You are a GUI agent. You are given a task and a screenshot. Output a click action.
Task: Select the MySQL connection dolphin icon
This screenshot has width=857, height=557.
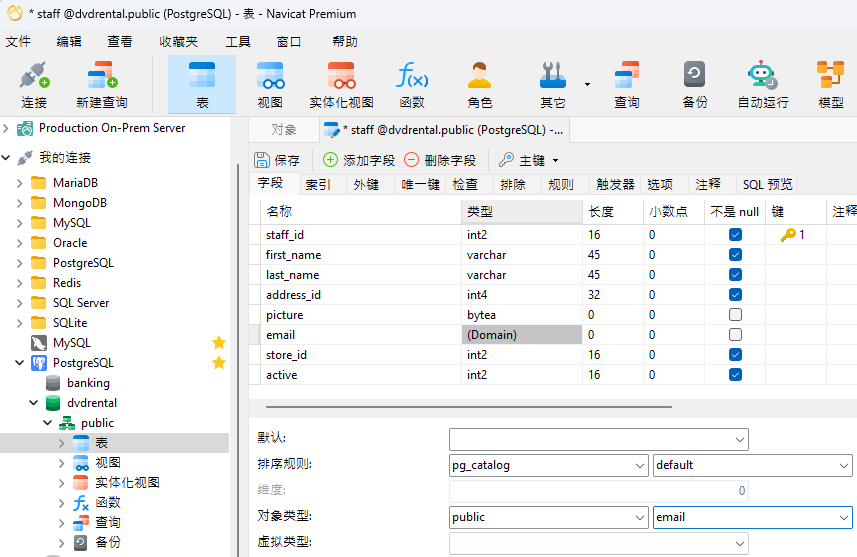coord(39,343)
